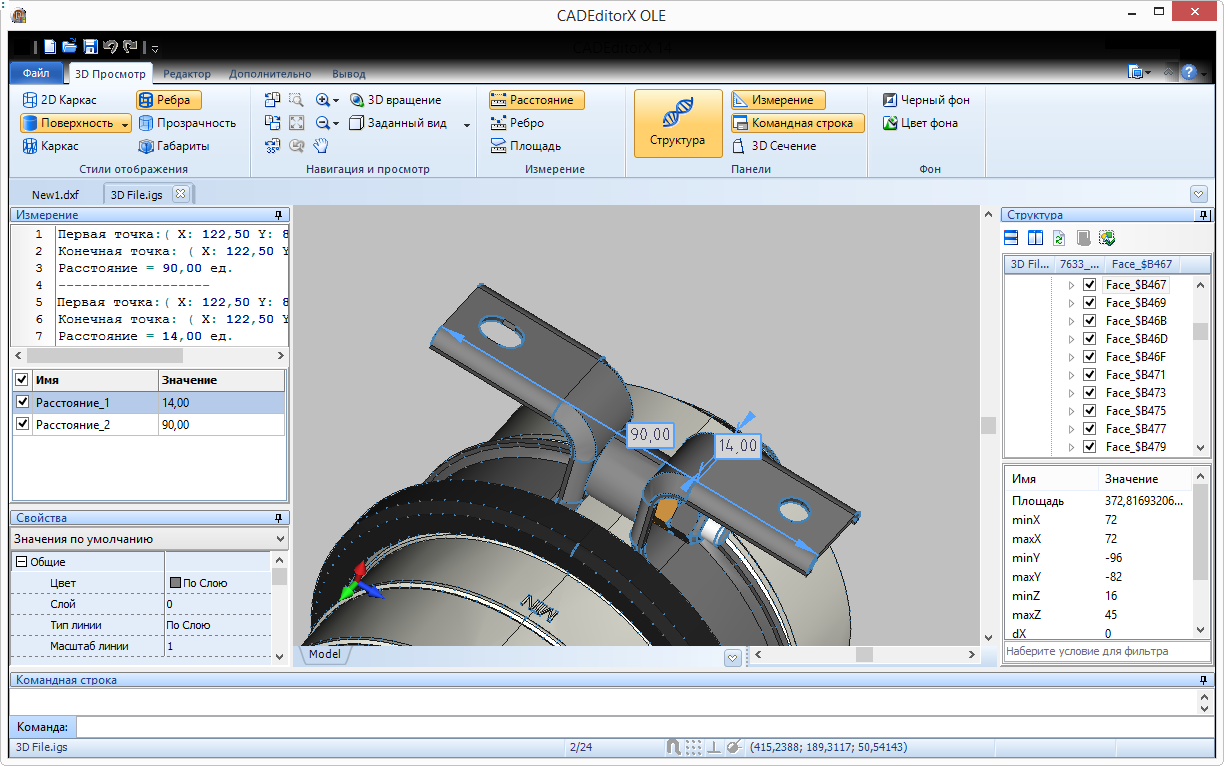1224x766 pixels.
Task: Click the Zoom in magnifier icon
Action: pyautogui.click(x=323, y=100)
